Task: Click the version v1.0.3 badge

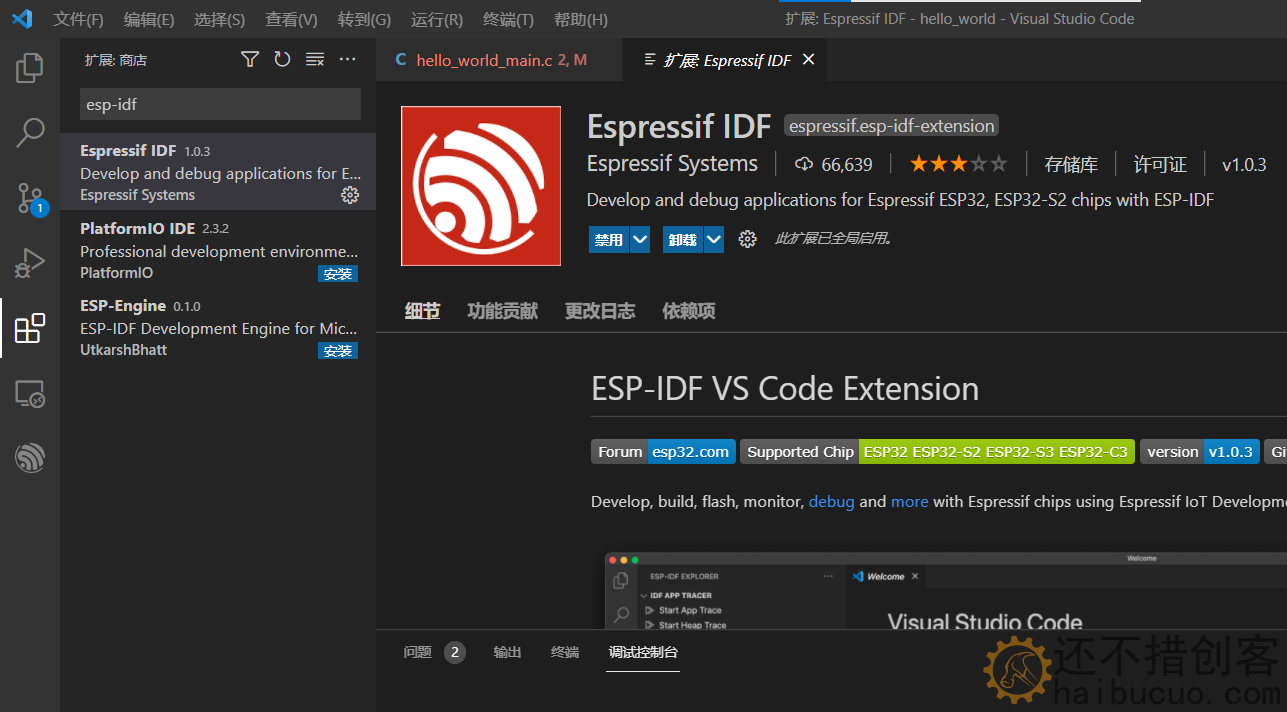Action: (x=1200, y=452)
